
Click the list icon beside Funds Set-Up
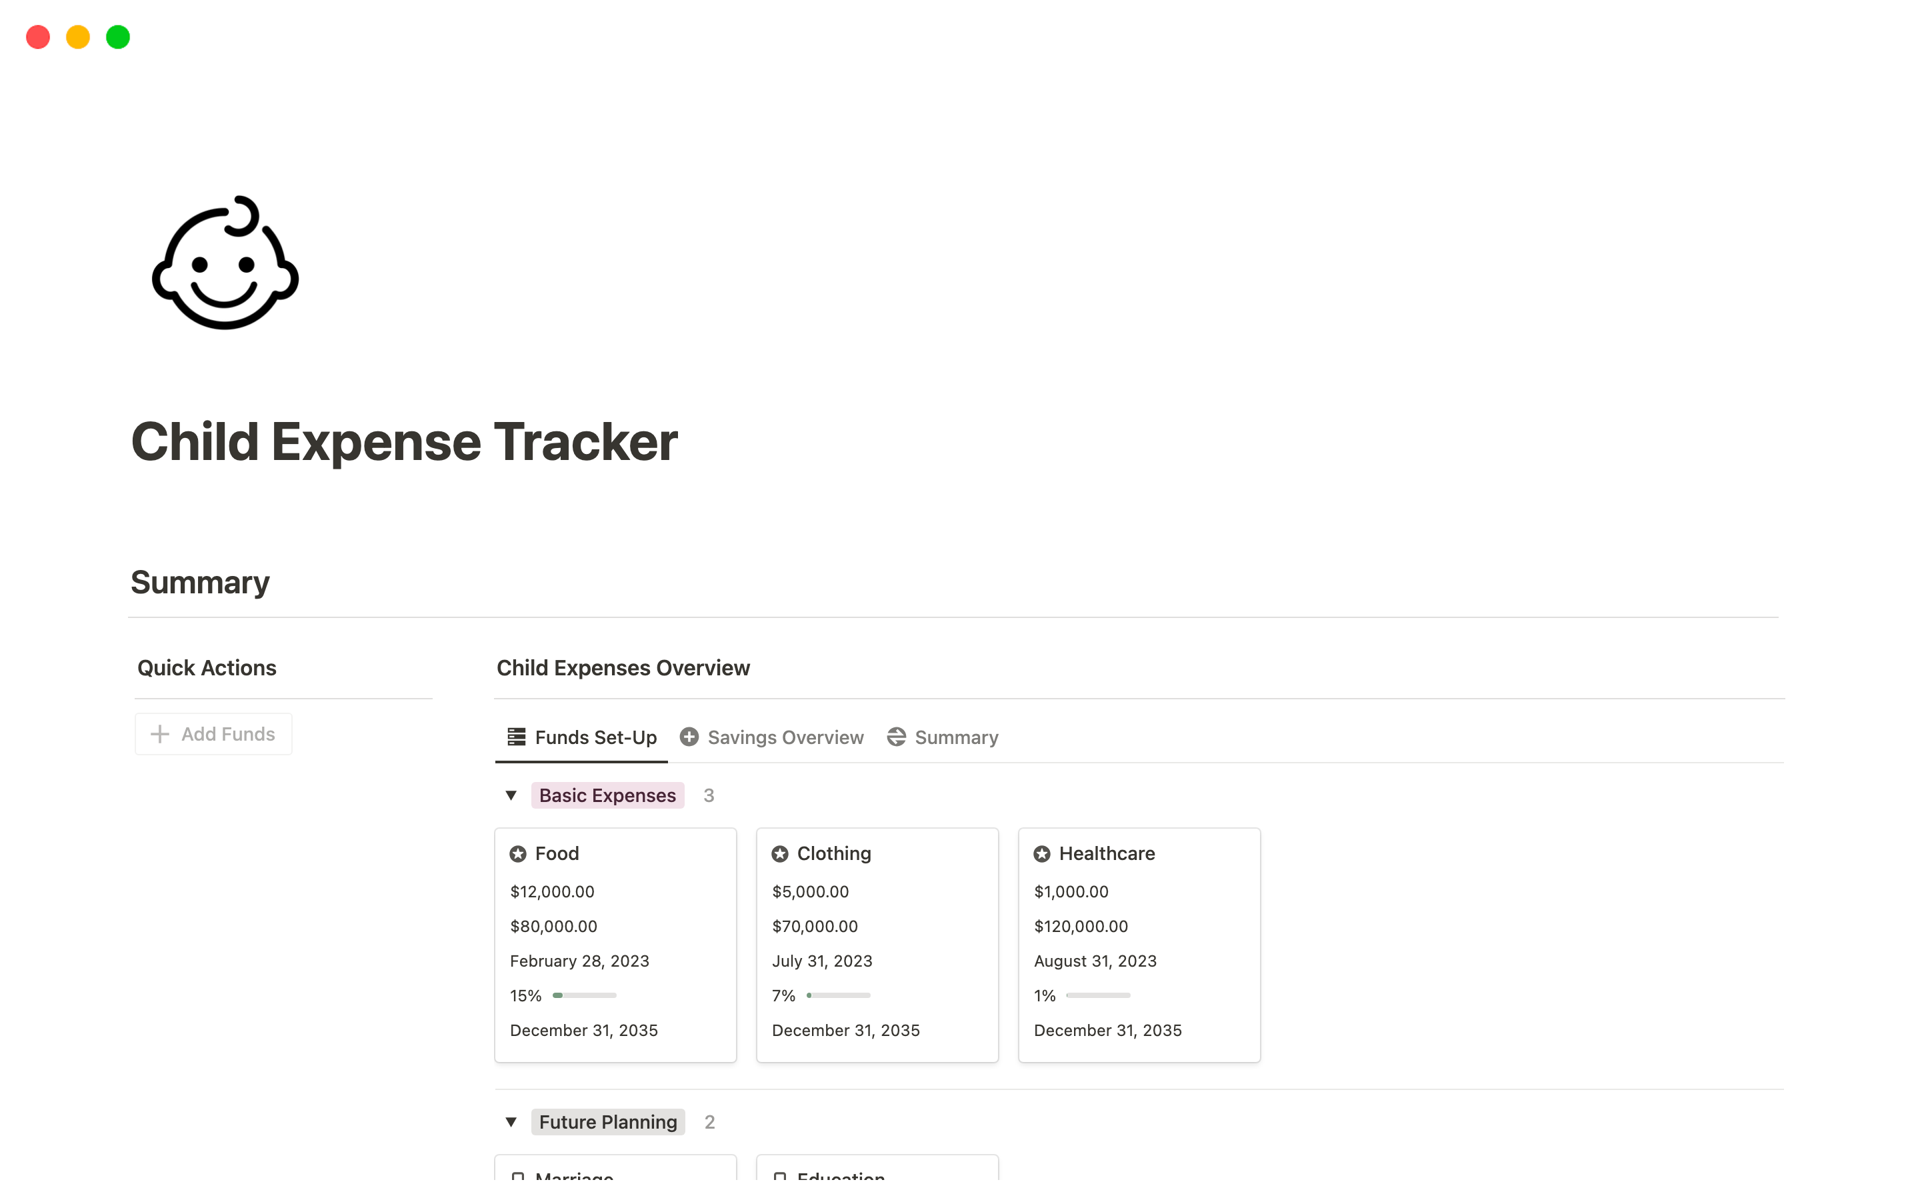click(x=516, y=736)
